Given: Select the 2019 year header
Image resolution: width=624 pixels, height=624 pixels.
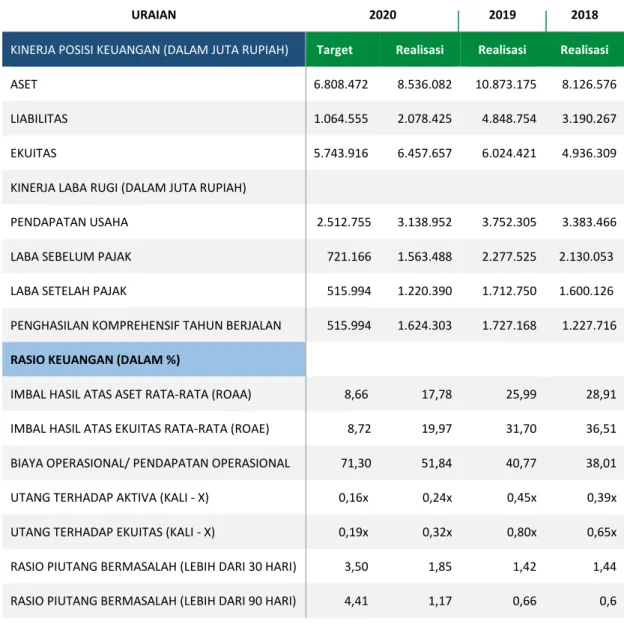Looking at the screenshot, I should coord(502,15).
